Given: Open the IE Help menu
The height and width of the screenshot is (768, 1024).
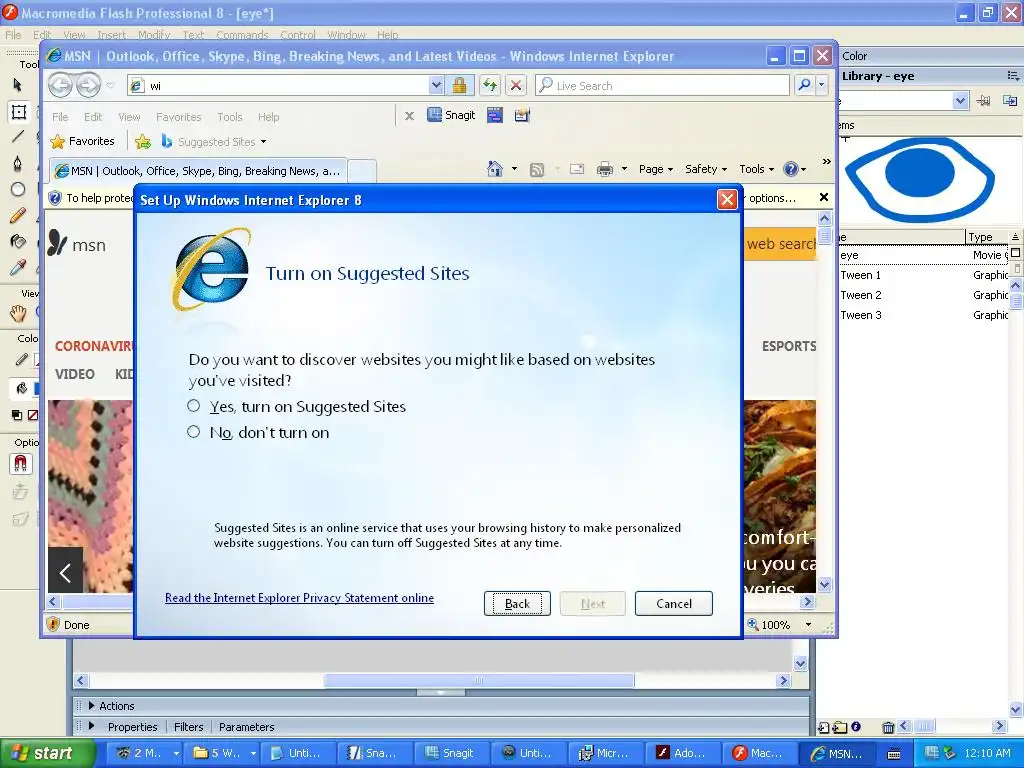Looking at the screenshot, I should (268, 117).
